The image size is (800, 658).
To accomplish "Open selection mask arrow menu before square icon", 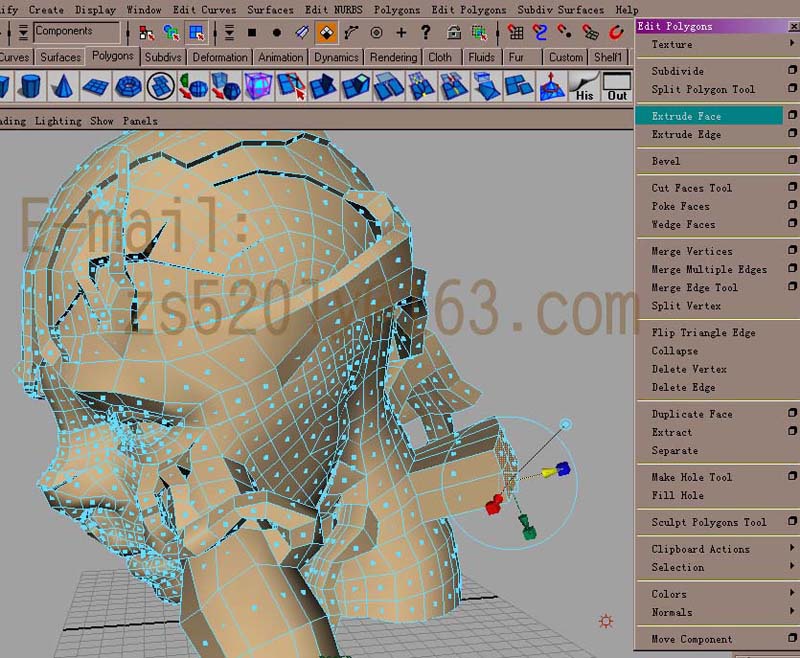I will (x=229, y=33).
